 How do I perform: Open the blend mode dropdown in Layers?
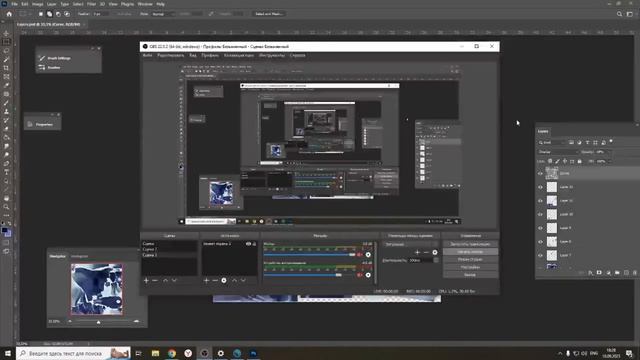tap(558, 152)
